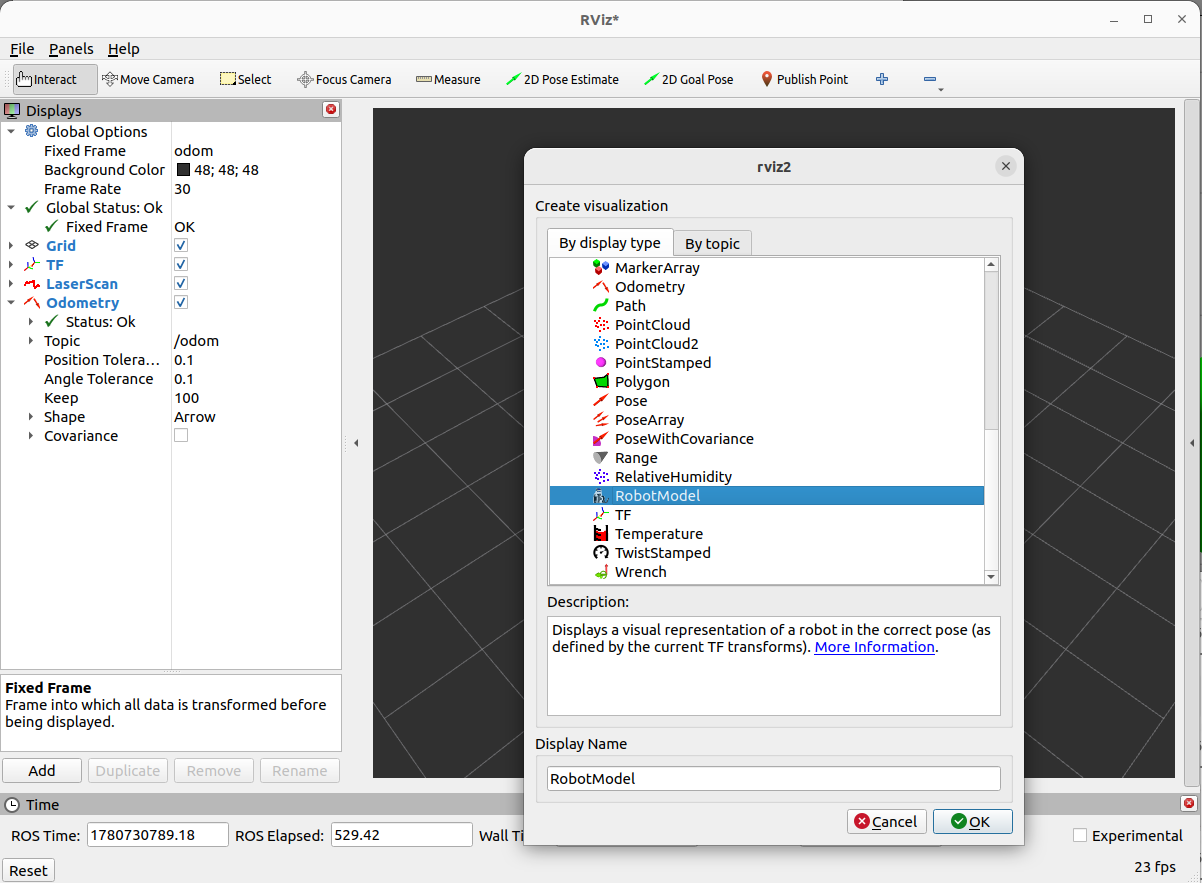This screenshot has height=883, width=1202.
Task: Click the Cancel button in dialog
Action: point(887,821)
